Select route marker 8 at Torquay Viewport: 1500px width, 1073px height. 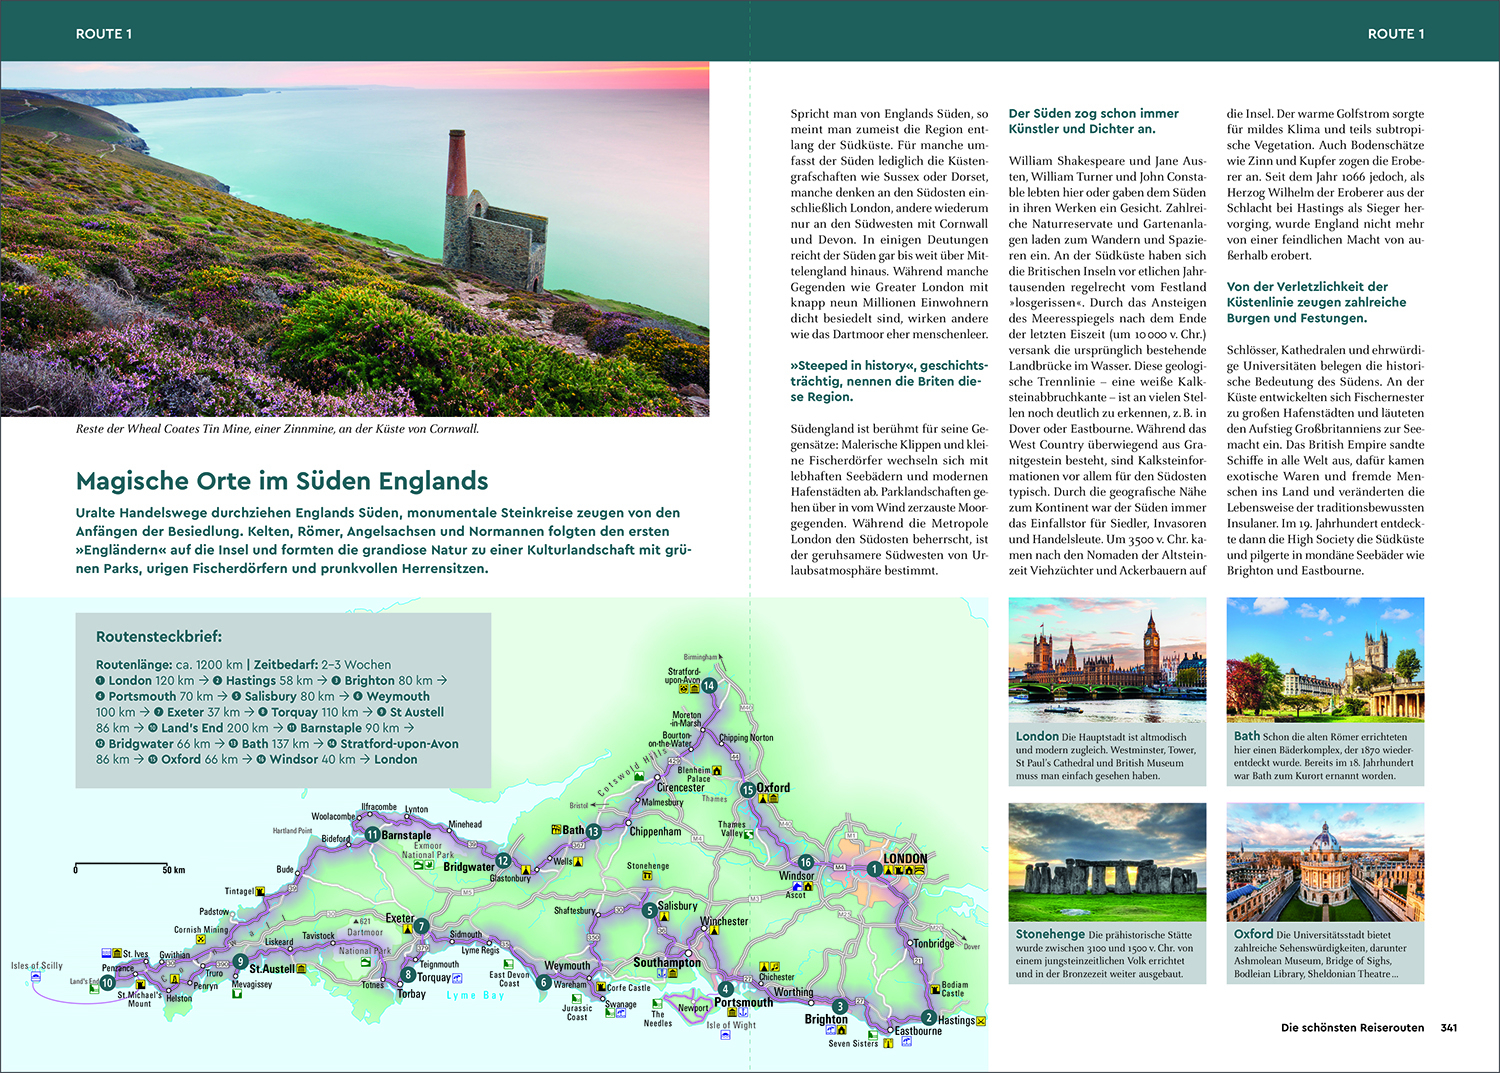[x=408, y=974]
